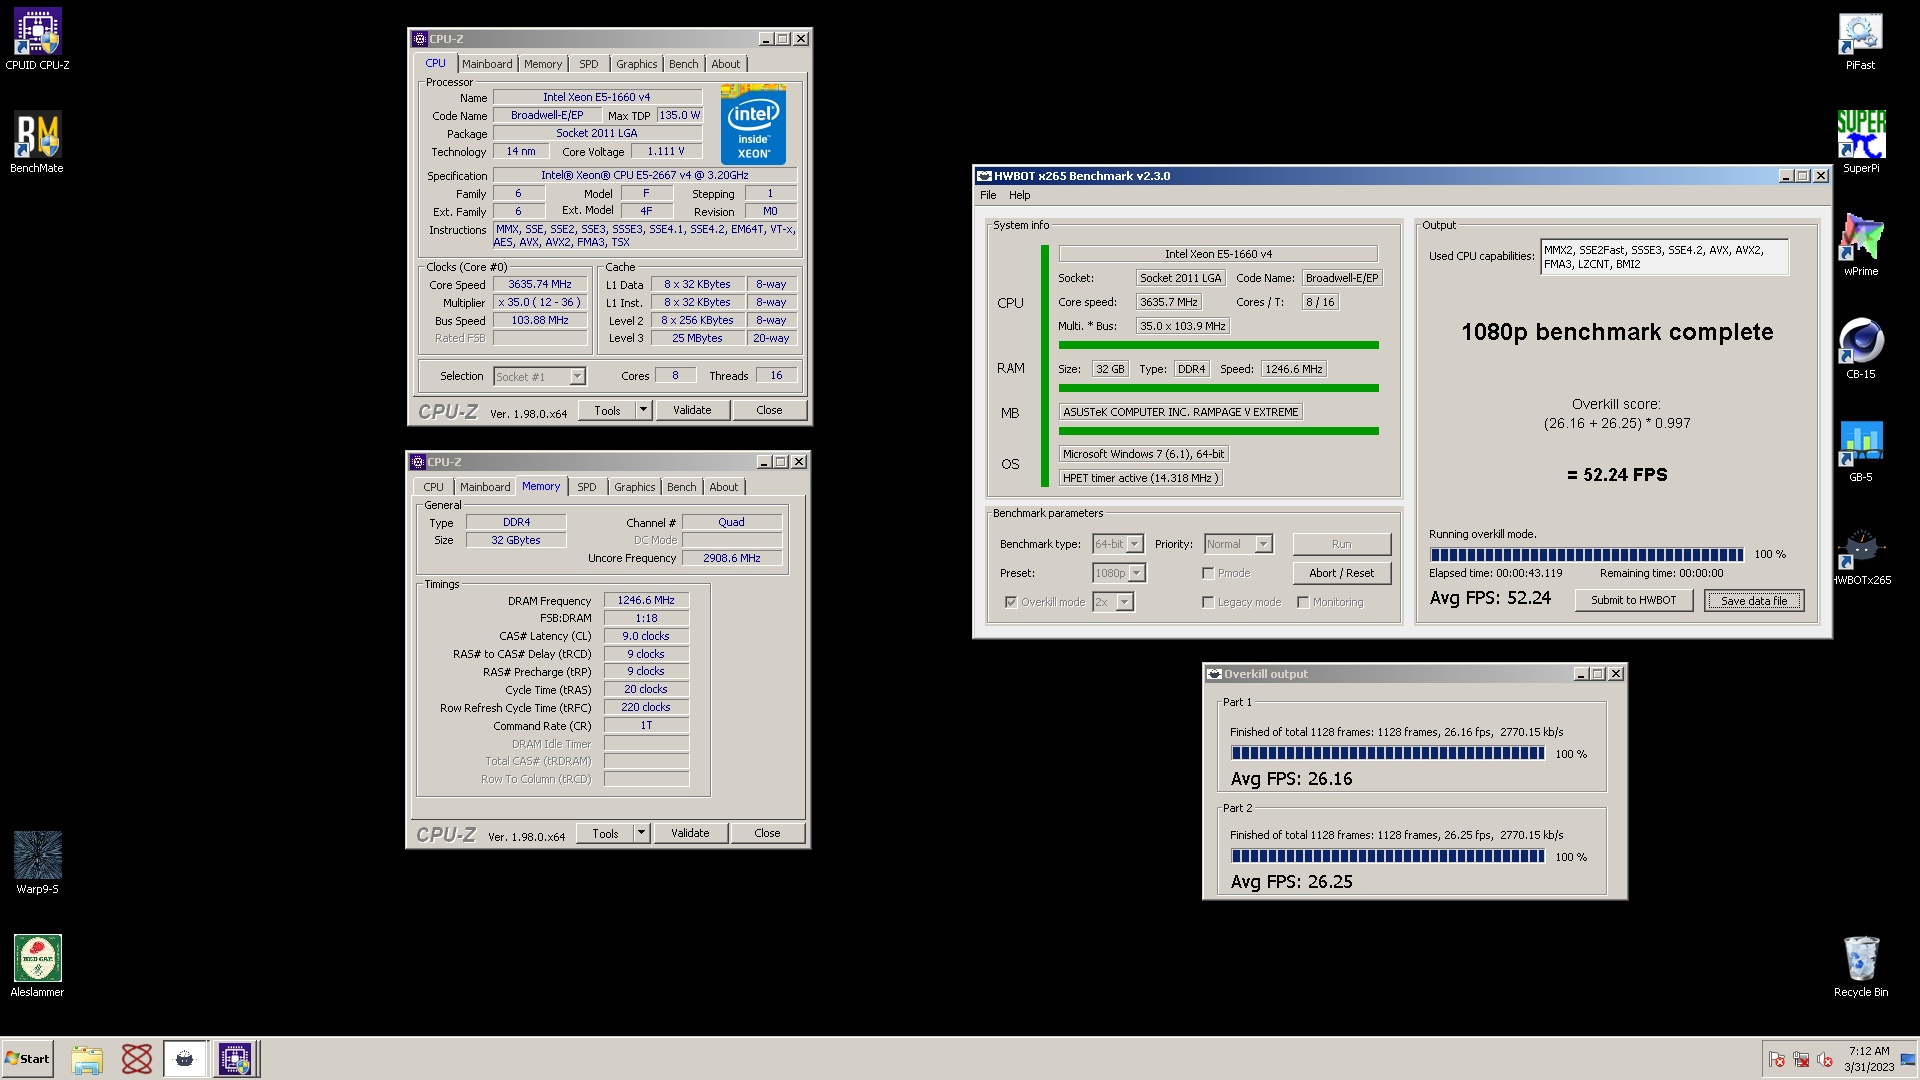
Task: Open the Preset 1080p dropdown
Action: [1137, 573]
